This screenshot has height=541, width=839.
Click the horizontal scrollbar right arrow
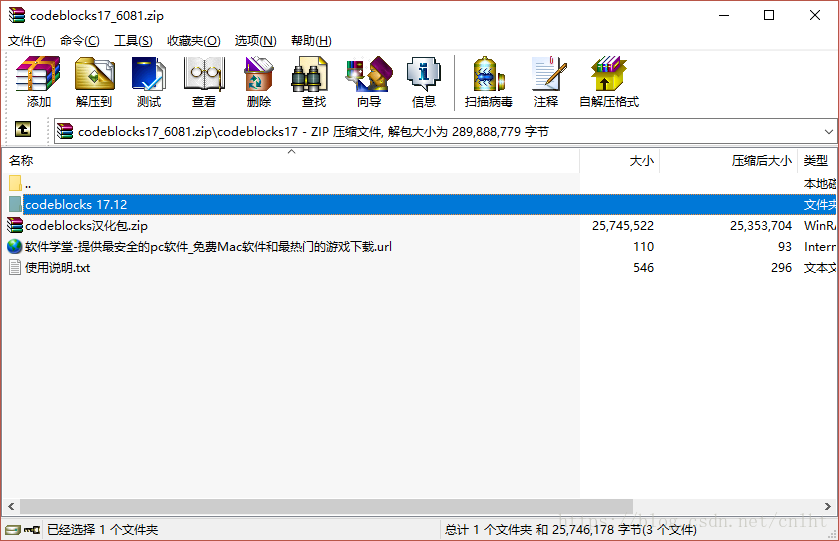pos(827,506)
